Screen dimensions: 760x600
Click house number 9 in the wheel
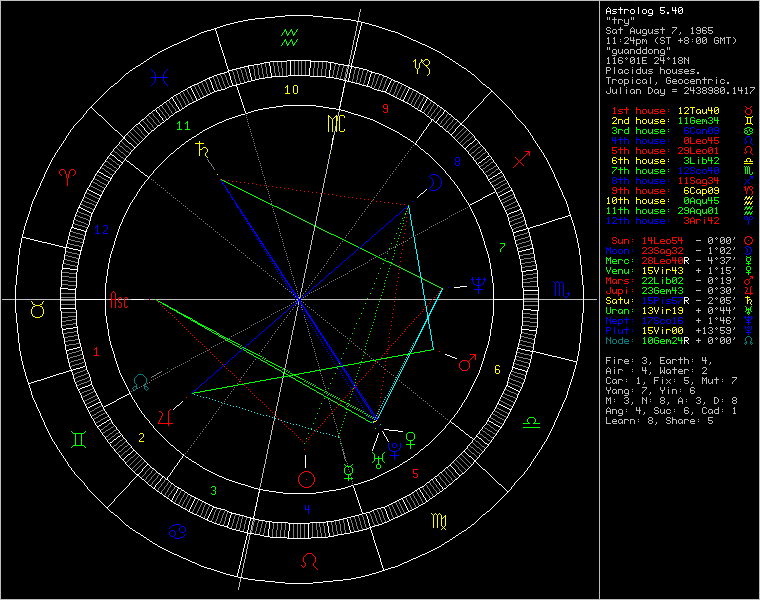385,109
